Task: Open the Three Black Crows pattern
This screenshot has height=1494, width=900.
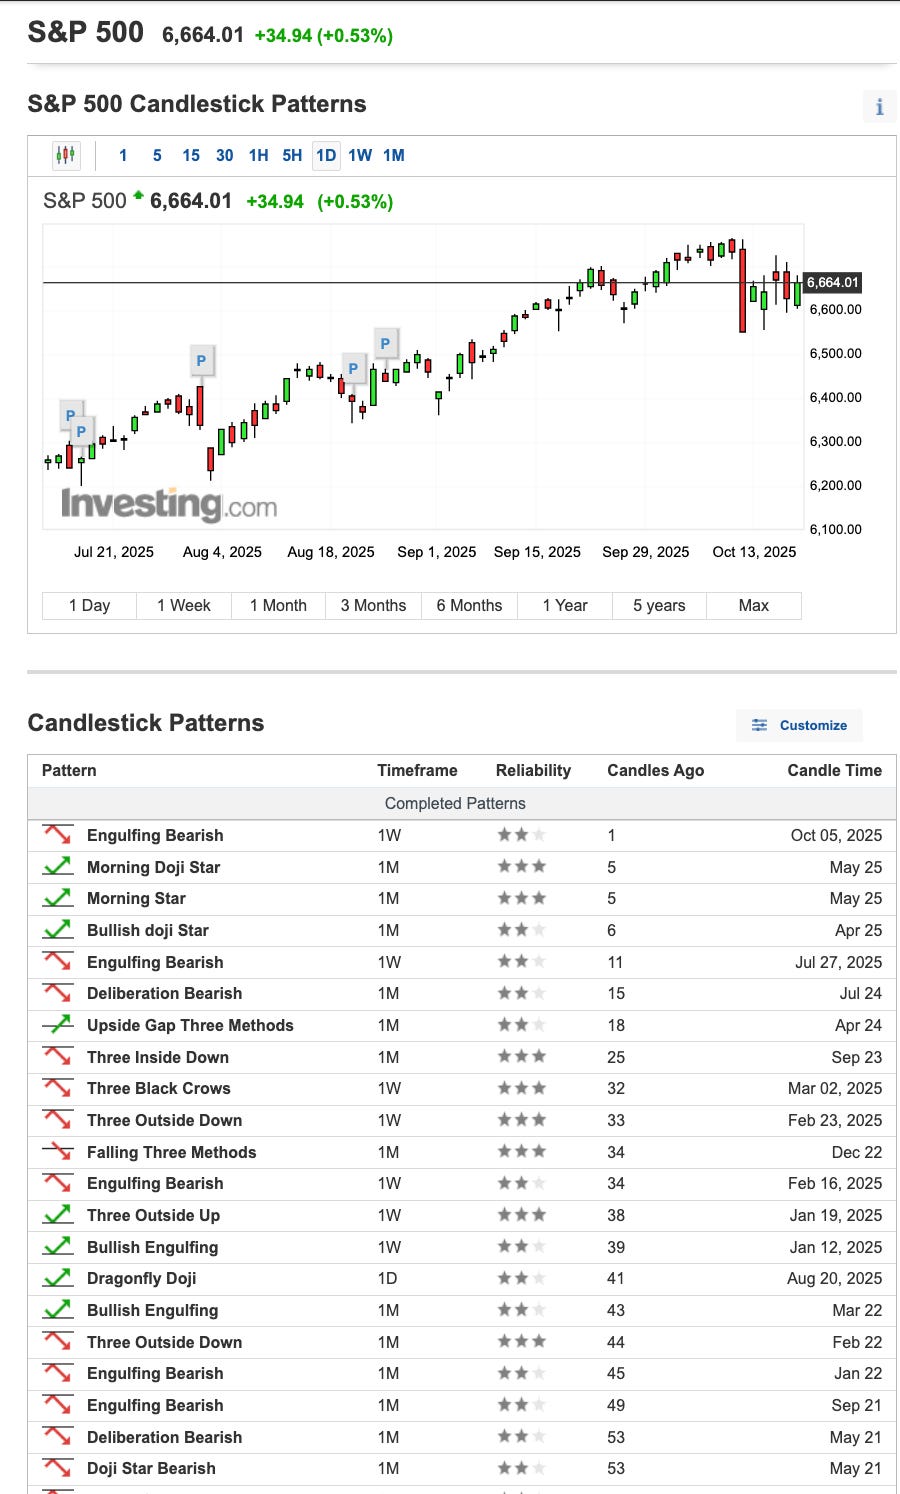Action: [158, 1088]
